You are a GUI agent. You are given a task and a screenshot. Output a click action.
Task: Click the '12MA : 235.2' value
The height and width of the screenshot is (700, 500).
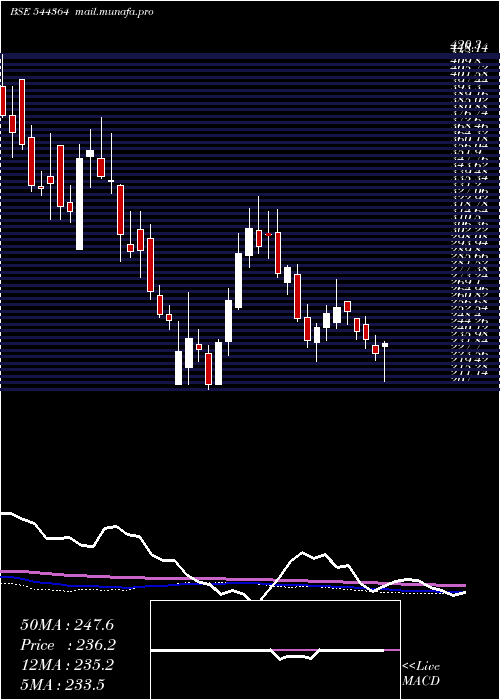pyautogui.click(x=67, y=665)
